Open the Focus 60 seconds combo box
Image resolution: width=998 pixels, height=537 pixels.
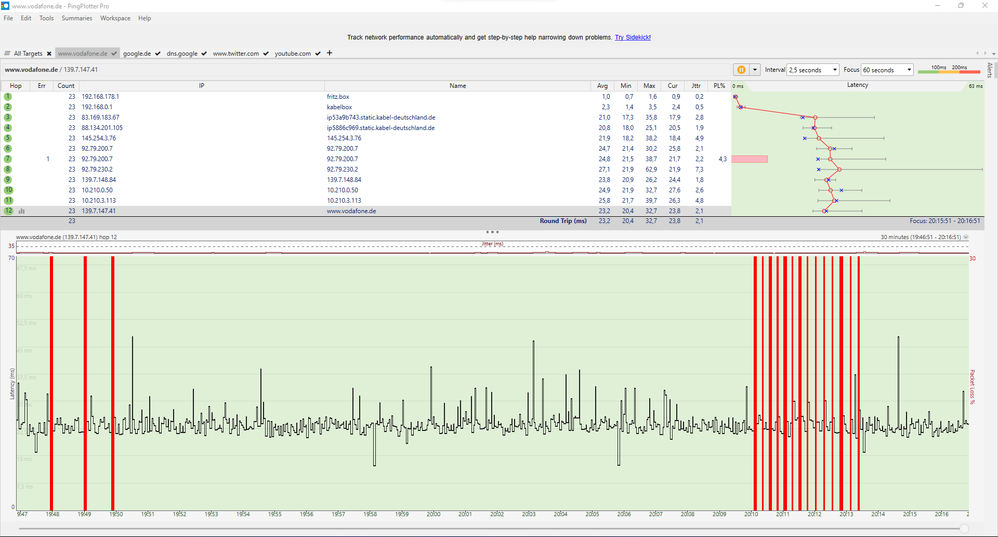point(887,70)
